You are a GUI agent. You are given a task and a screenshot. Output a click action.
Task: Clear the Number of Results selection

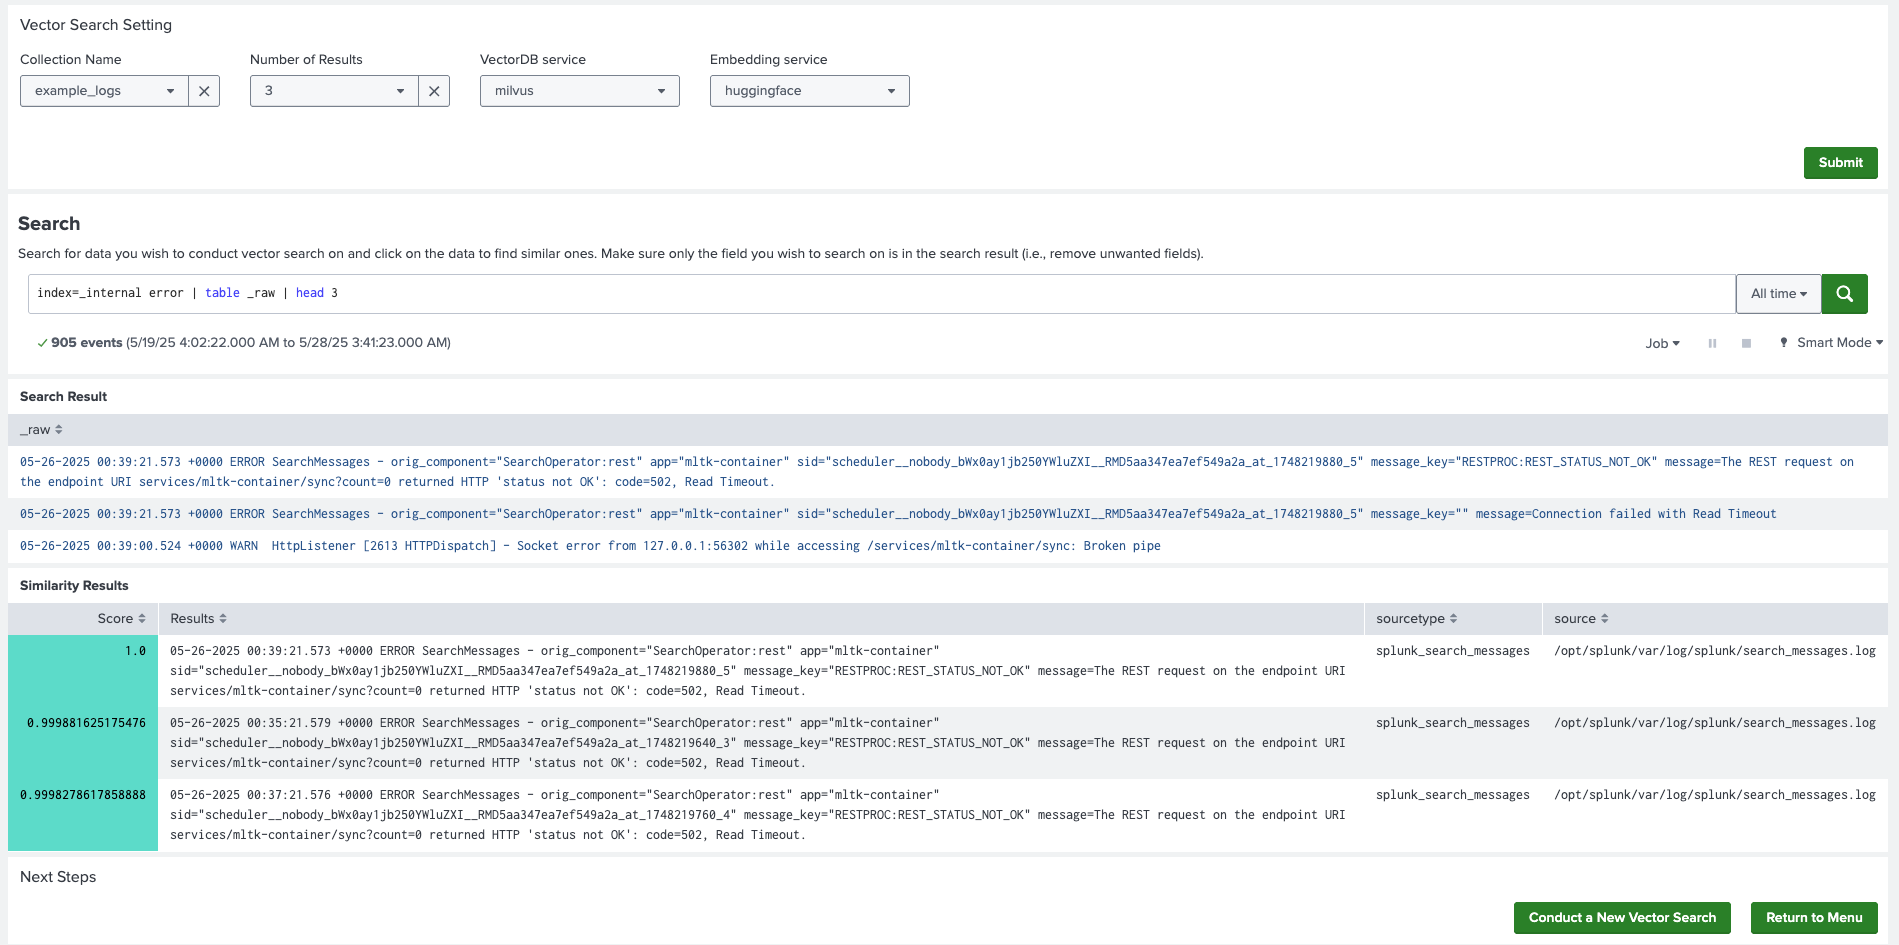click(434, 91)
